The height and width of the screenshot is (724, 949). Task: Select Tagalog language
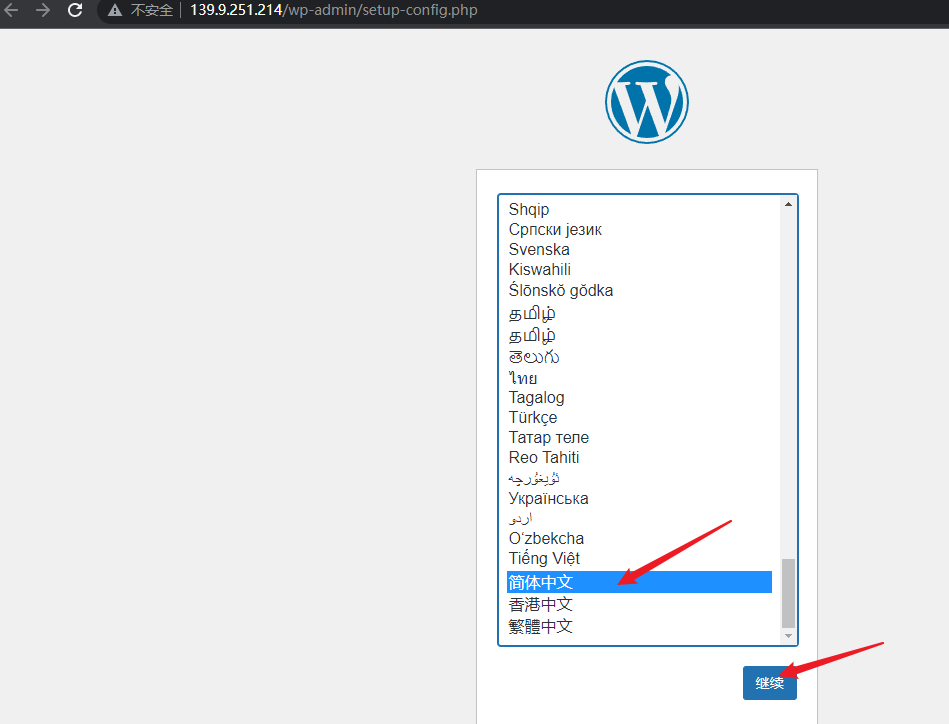tap(639, 398)
